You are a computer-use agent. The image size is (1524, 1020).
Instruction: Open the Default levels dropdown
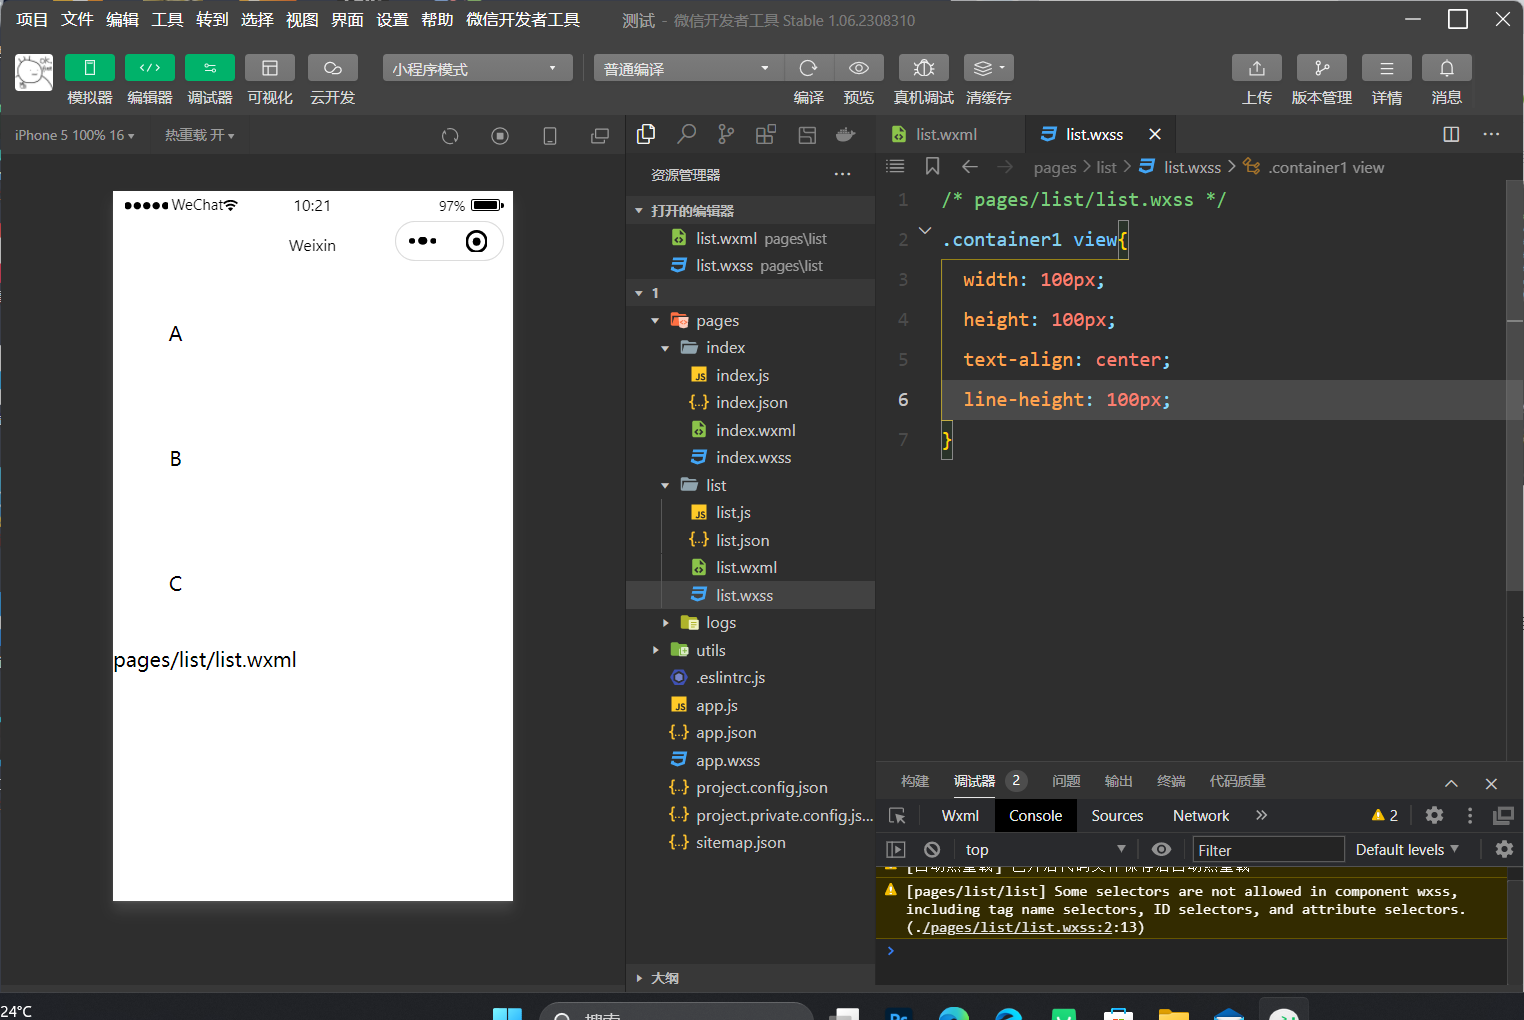(1407, 850)
